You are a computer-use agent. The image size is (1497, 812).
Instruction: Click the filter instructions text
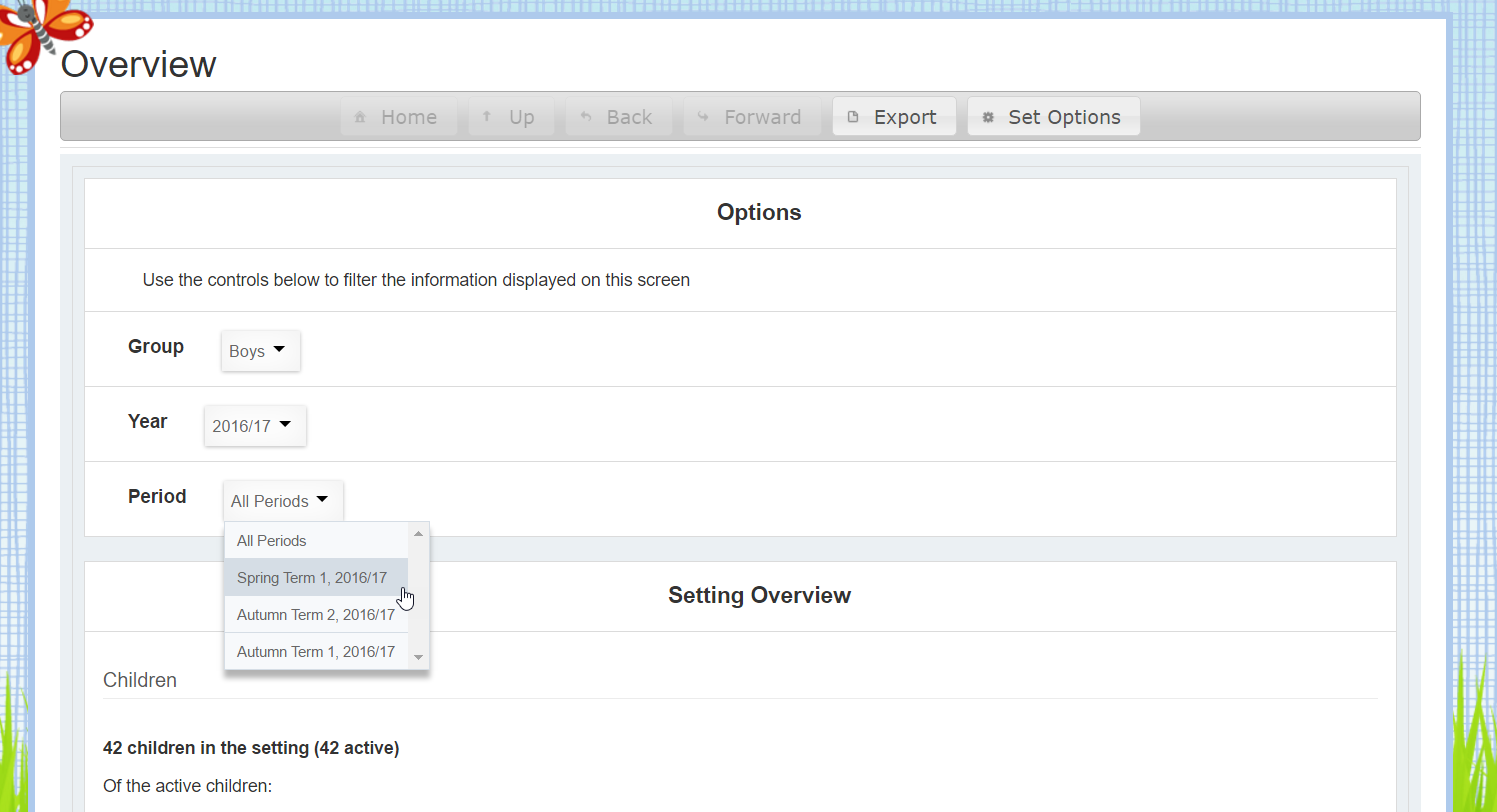pyautogui.click(x=416, y=280)
